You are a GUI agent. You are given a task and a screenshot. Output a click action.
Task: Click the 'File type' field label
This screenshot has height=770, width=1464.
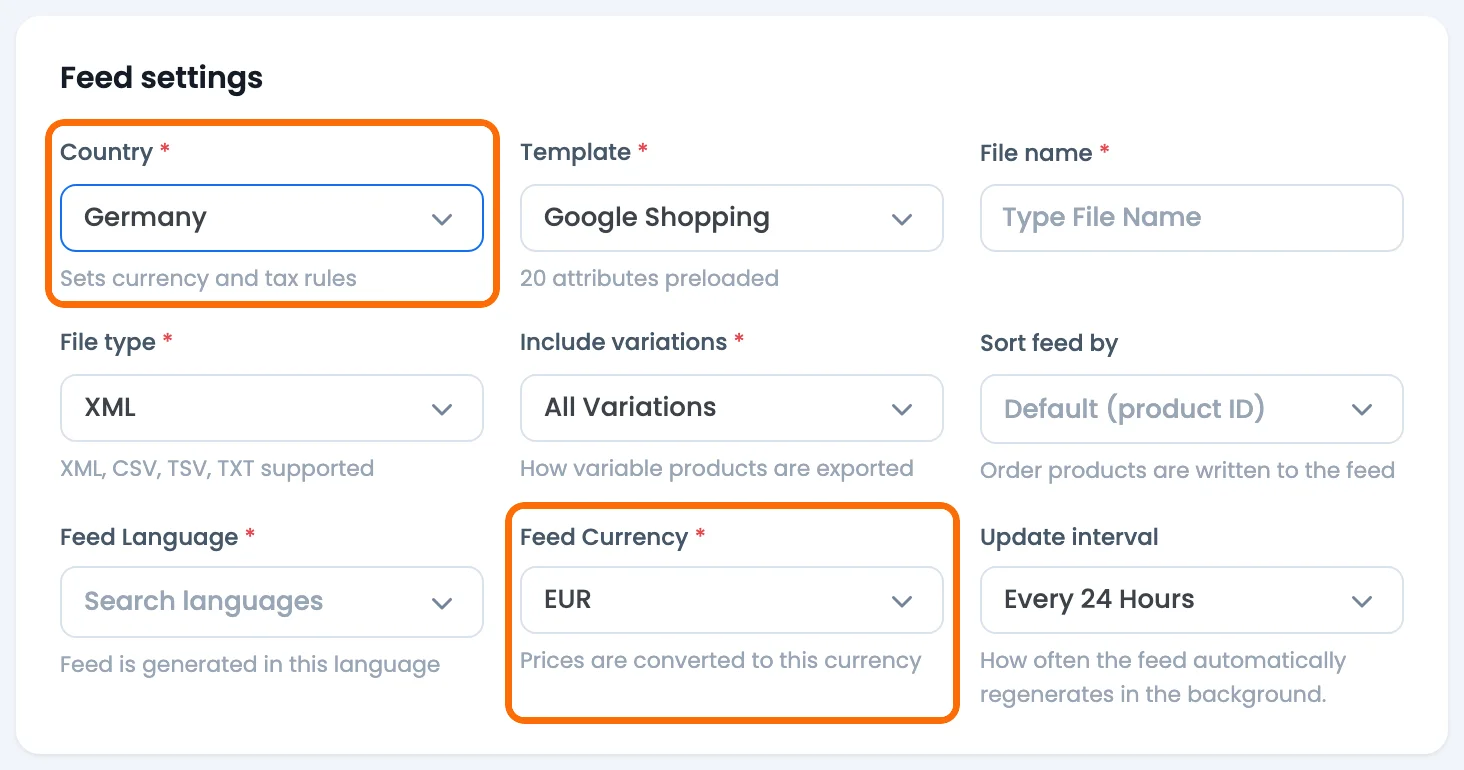[108, 342]
